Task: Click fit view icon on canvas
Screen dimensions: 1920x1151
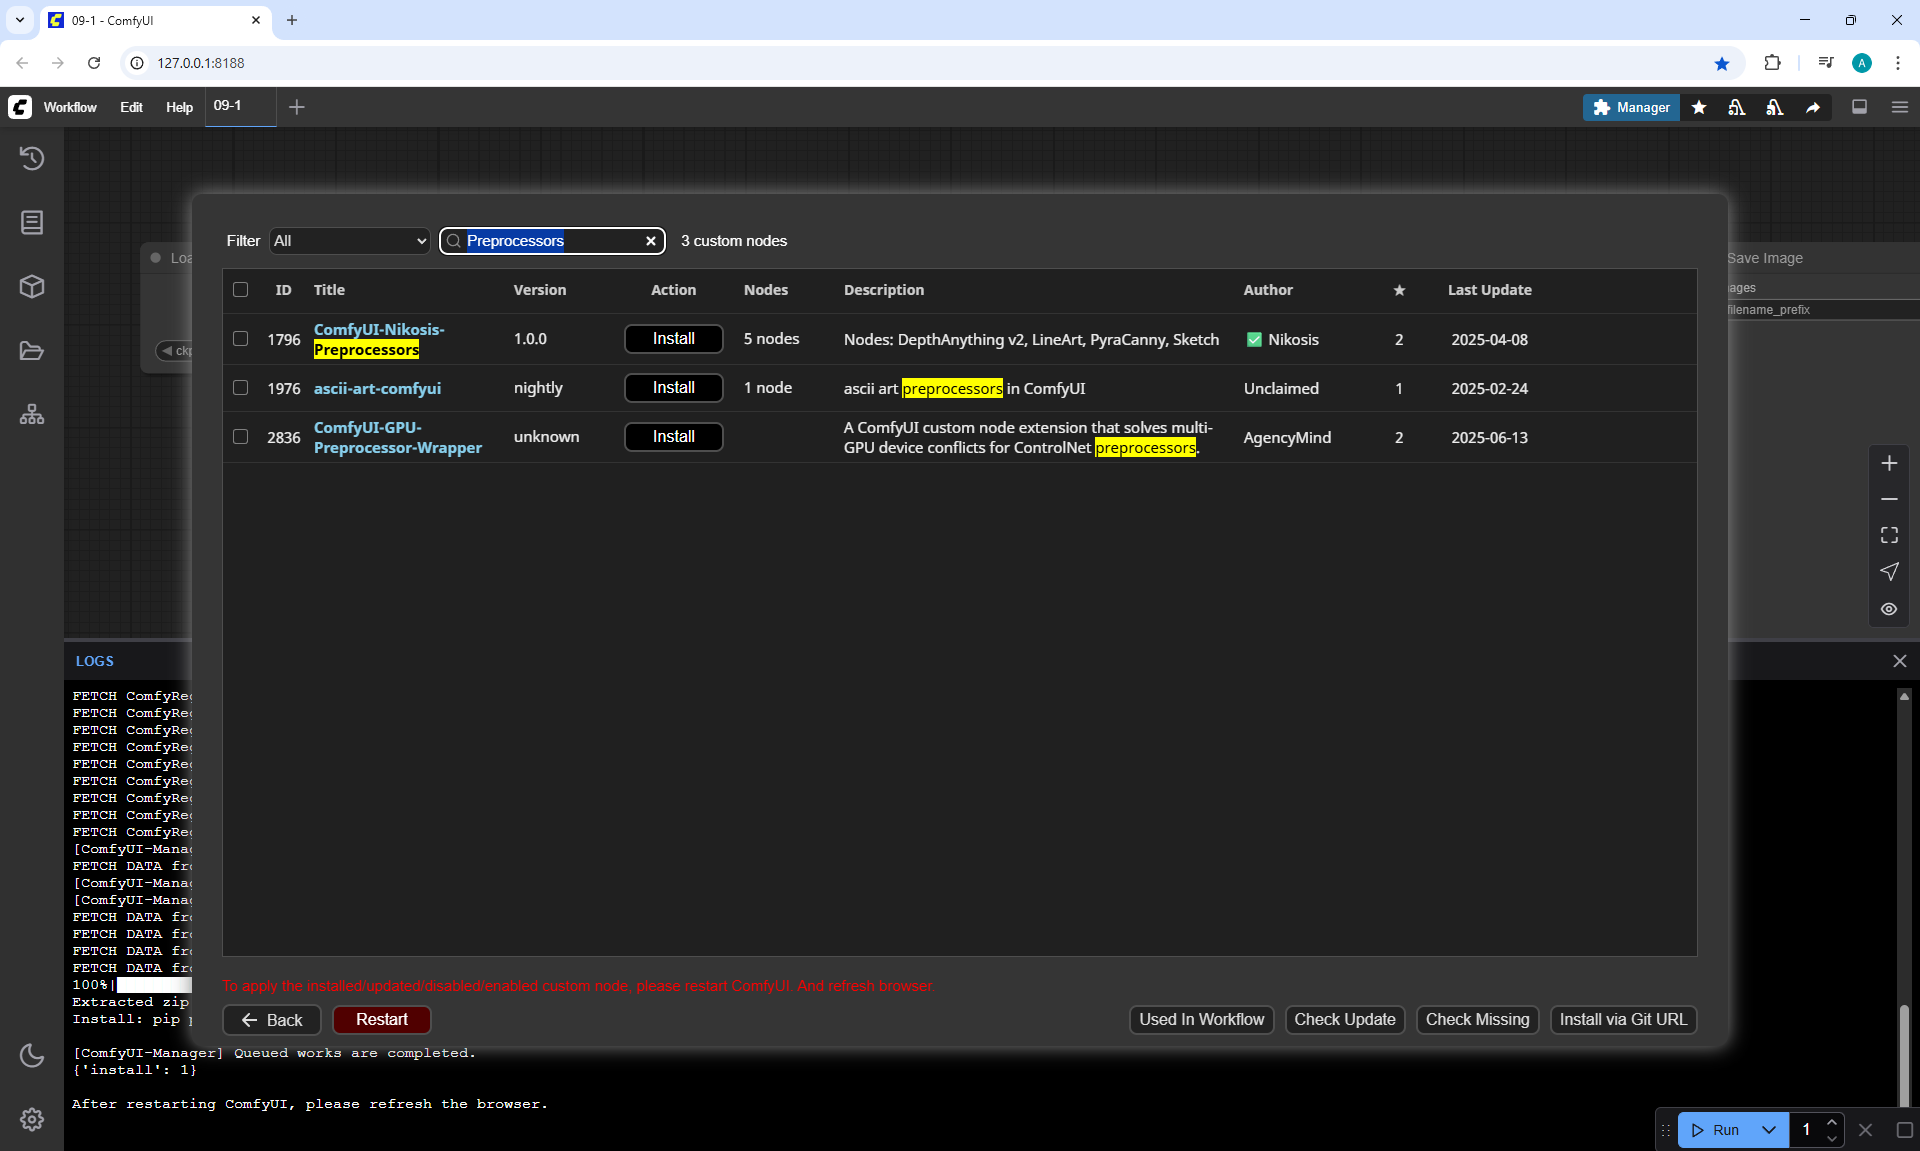Action: tap(1889, 535)
